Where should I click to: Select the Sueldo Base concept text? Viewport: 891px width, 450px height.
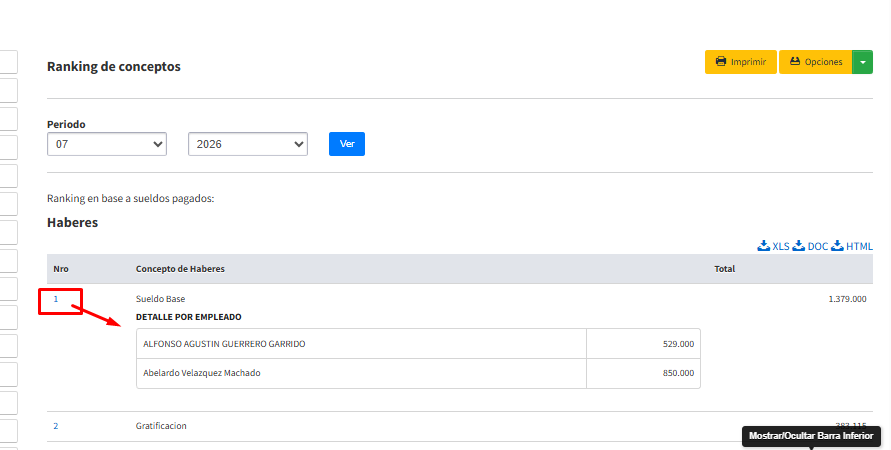pyautogui.click(x=160, y=299)
